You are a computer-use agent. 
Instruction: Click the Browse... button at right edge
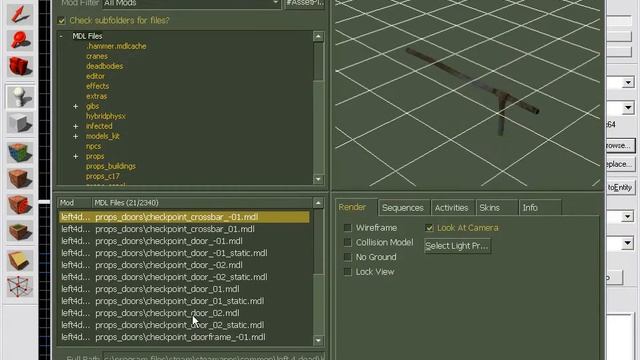coord(620,145)
